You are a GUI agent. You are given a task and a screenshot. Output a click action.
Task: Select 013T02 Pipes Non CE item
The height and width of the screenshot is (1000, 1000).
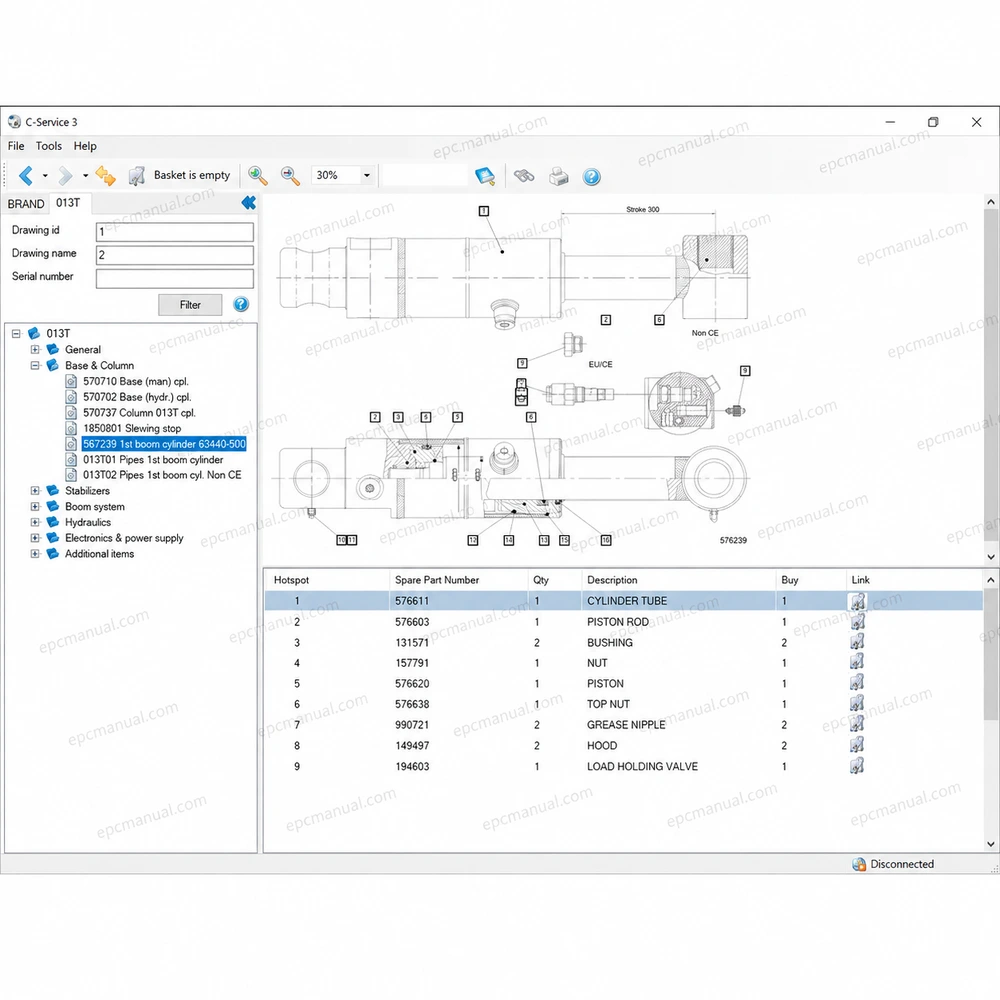tap(162, 475)
